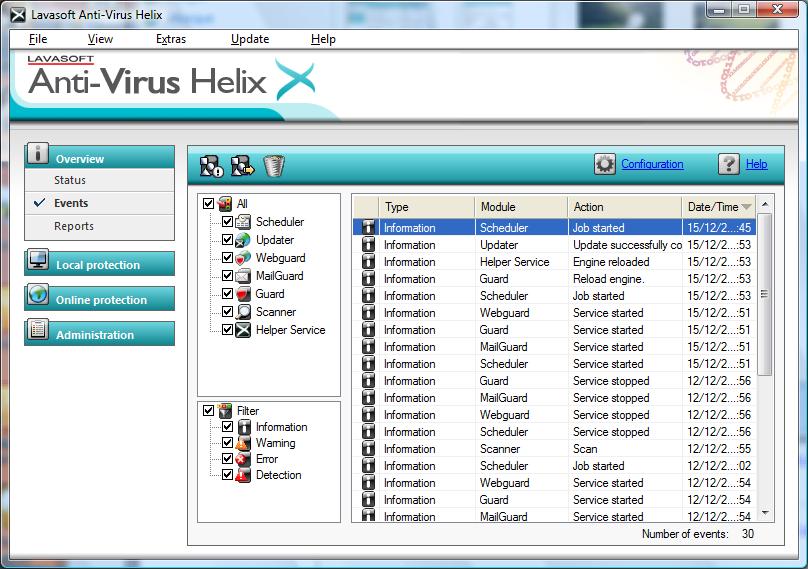808x569 pixels.
Task: Click the question mark Help icon
Action: 729,164
